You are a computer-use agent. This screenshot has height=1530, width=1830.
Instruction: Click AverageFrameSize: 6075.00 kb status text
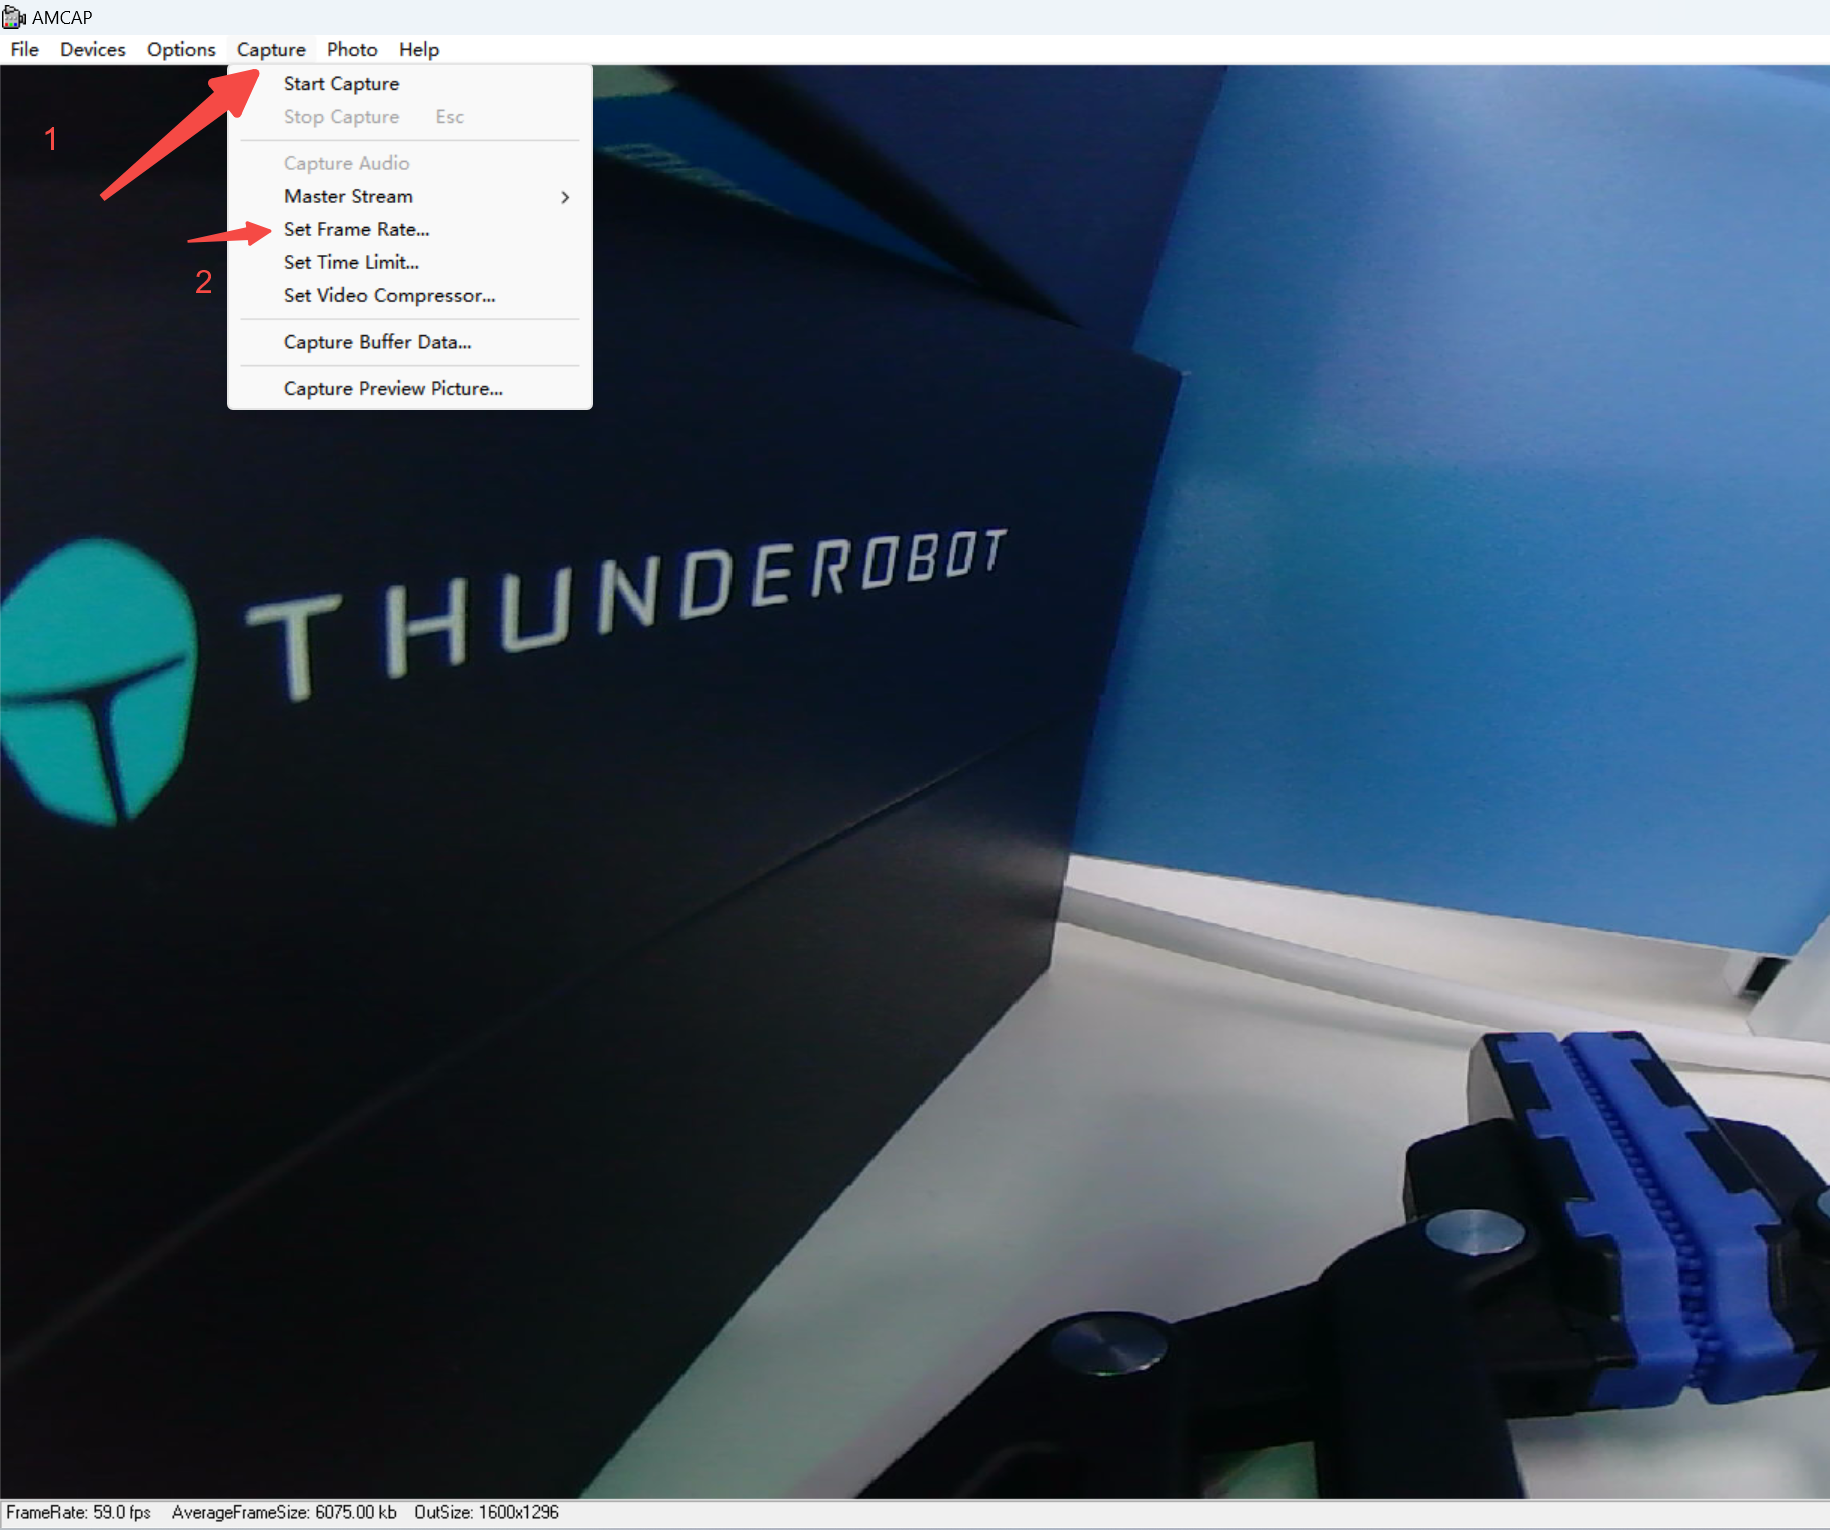[x=284, y=1512]
